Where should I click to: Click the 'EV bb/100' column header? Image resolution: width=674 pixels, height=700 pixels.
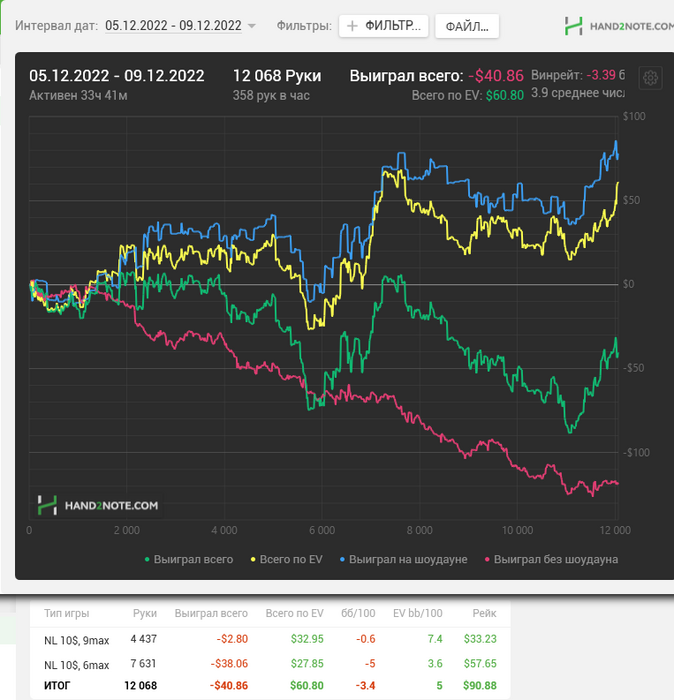click(418, 613)
